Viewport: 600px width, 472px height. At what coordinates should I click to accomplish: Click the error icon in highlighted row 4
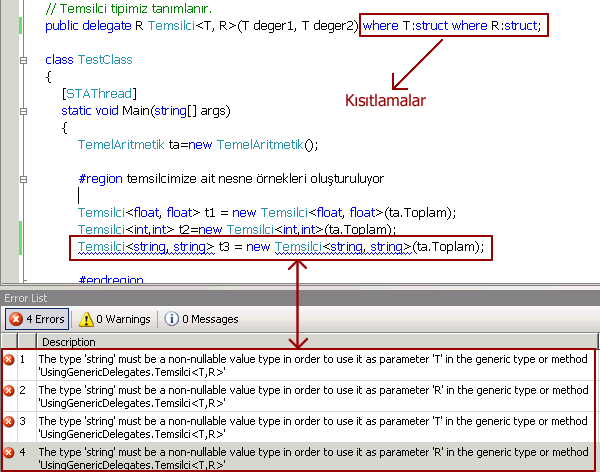8,452
